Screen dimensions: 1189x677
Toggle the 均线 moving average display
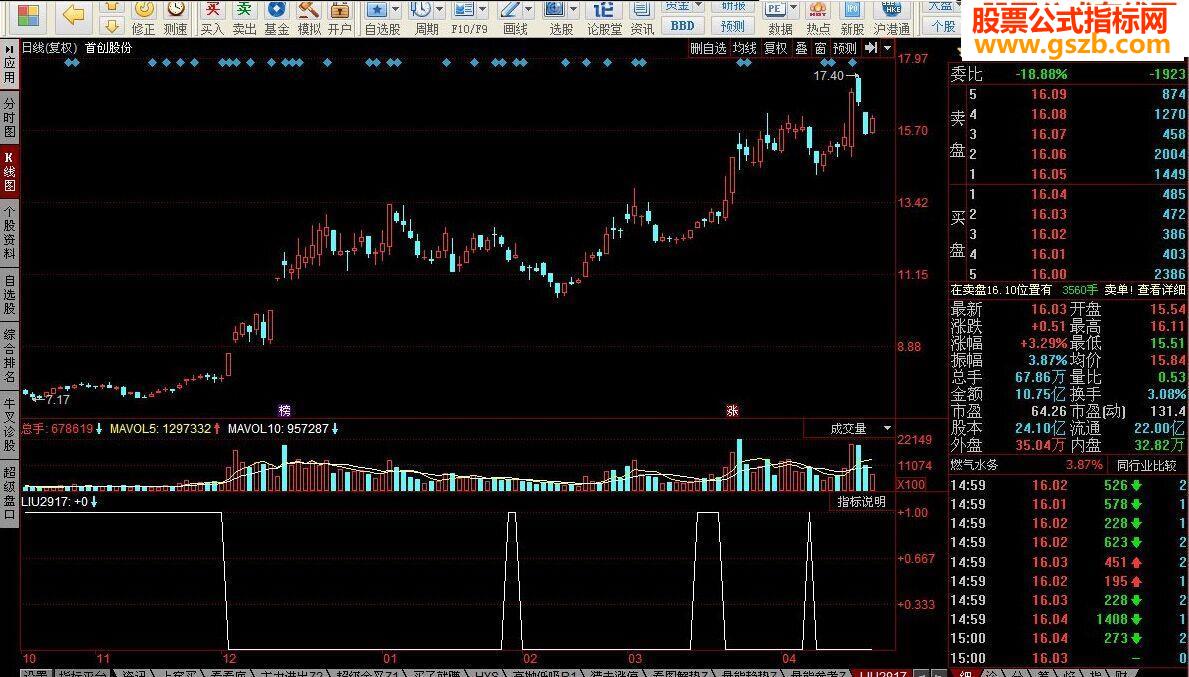(x=745, y=49)
